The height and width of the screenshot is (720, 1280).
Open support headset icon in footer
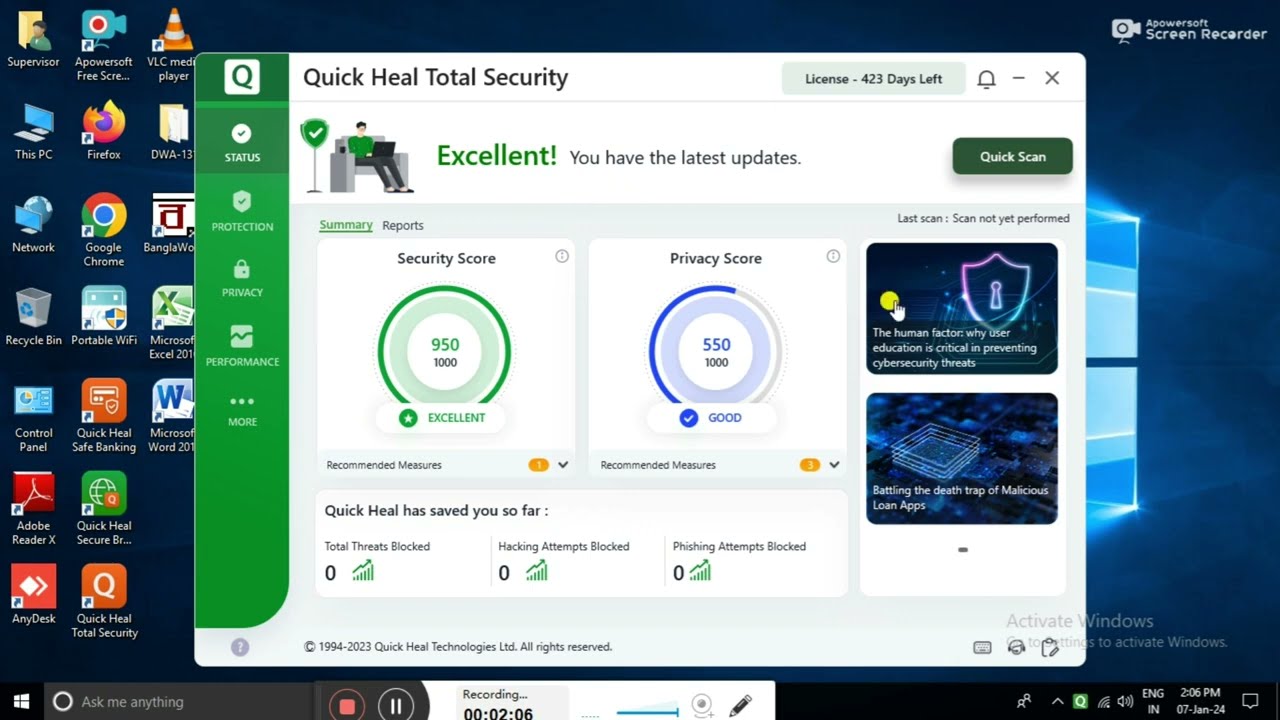(1016, 647)
